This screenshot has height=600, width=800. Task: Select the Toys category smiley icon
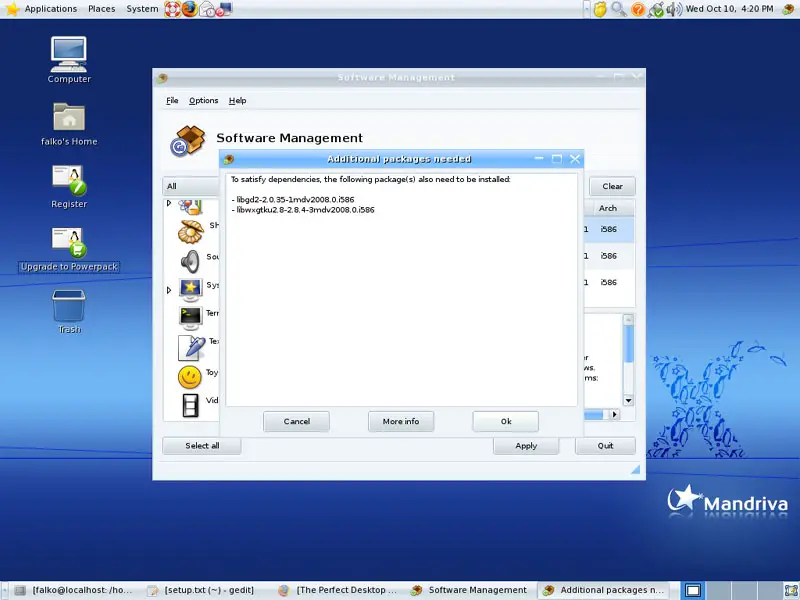[x=190, y=377]
